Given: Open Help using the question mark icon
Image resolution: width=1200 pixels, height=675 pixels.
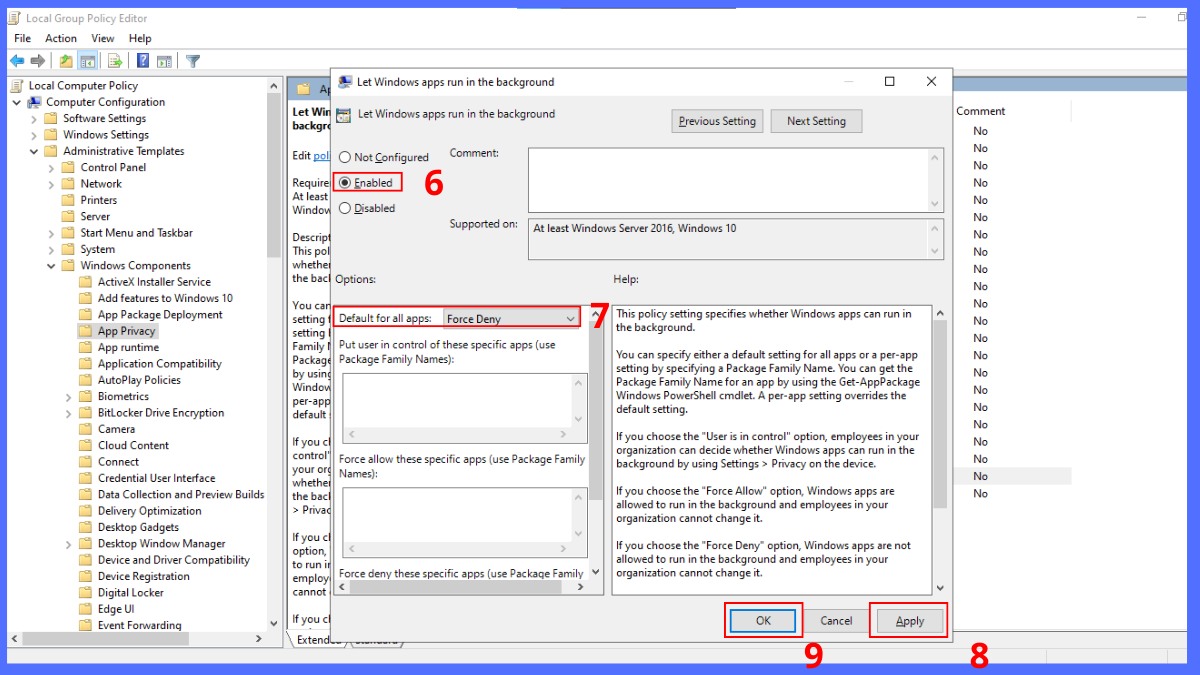Looking at the screenshot, I should click(x=144, y=60).
